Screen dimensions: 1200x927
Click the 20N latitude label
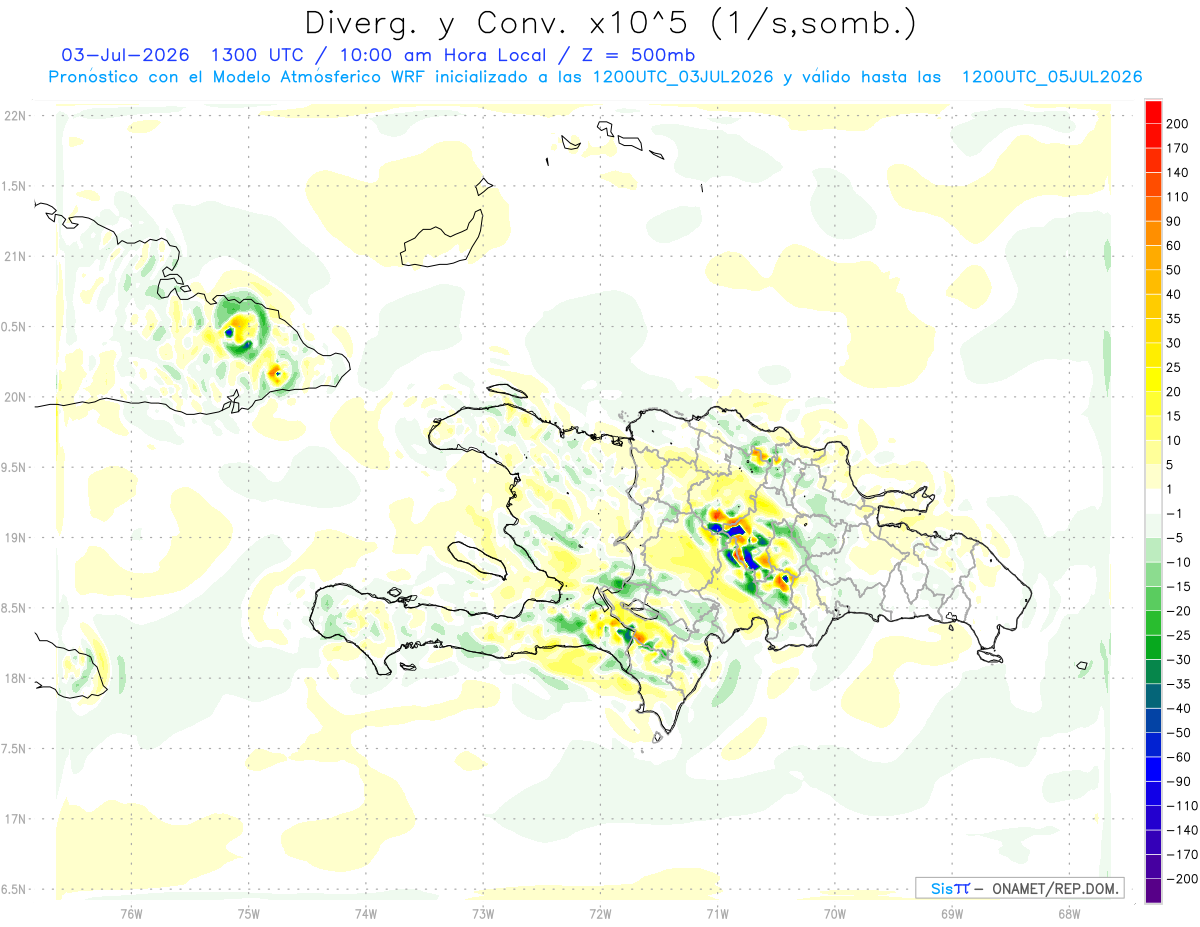click(x=15, y=397)
